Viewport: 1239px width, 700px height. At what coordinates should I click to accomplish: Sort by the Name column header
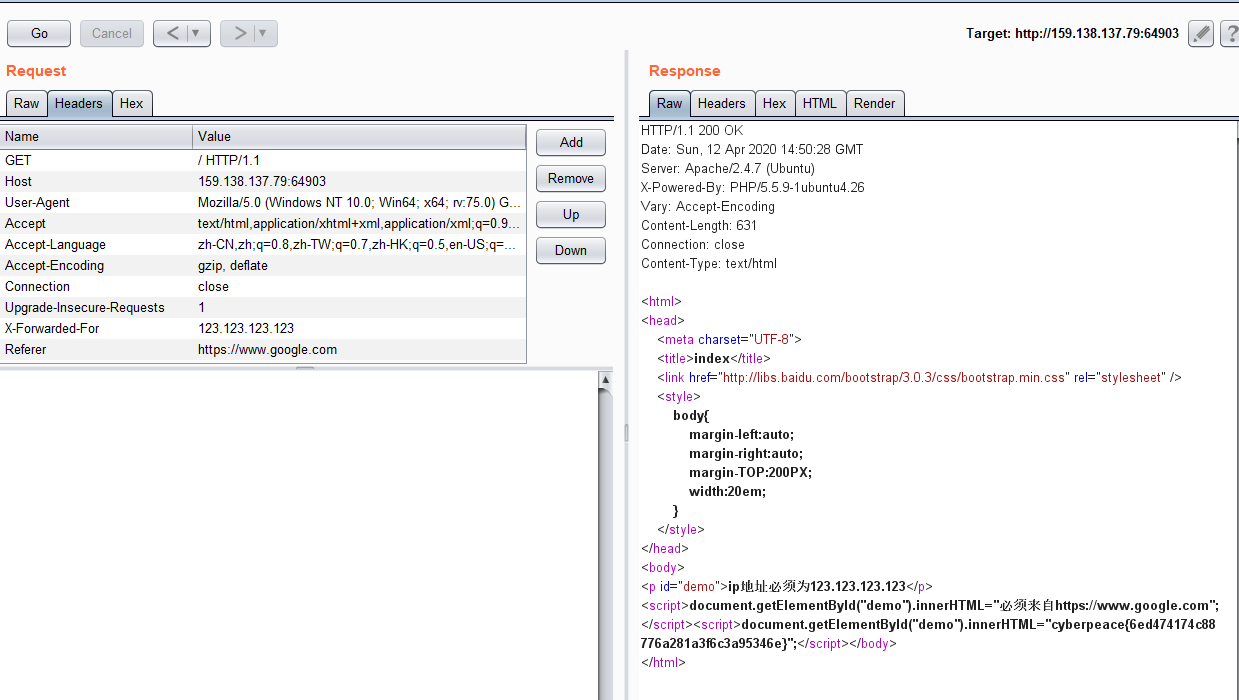(x=97, y=137)
